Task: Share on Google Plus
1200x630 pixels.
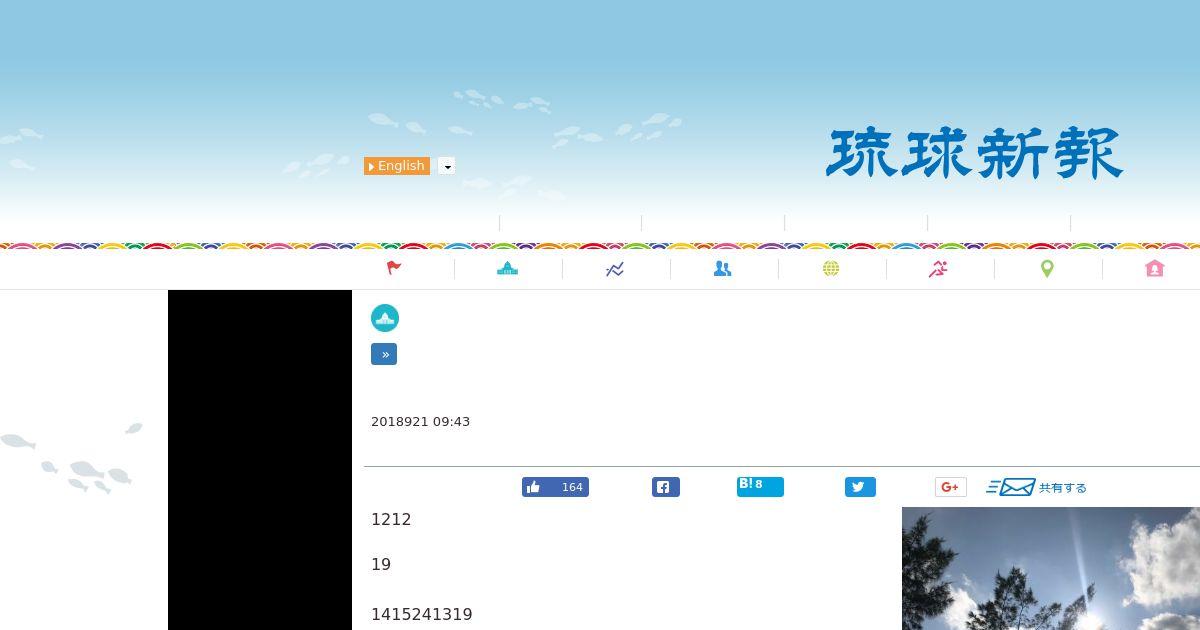Action: pos(951,487)
